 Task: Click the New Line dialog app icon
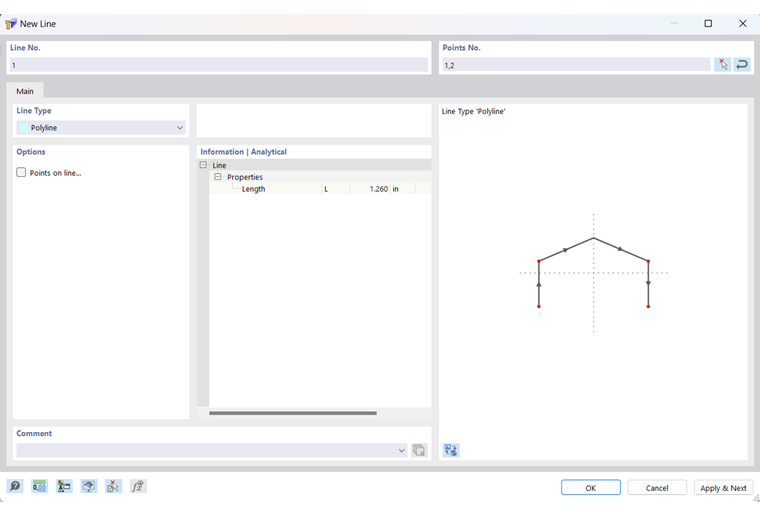tap(11, 24)
